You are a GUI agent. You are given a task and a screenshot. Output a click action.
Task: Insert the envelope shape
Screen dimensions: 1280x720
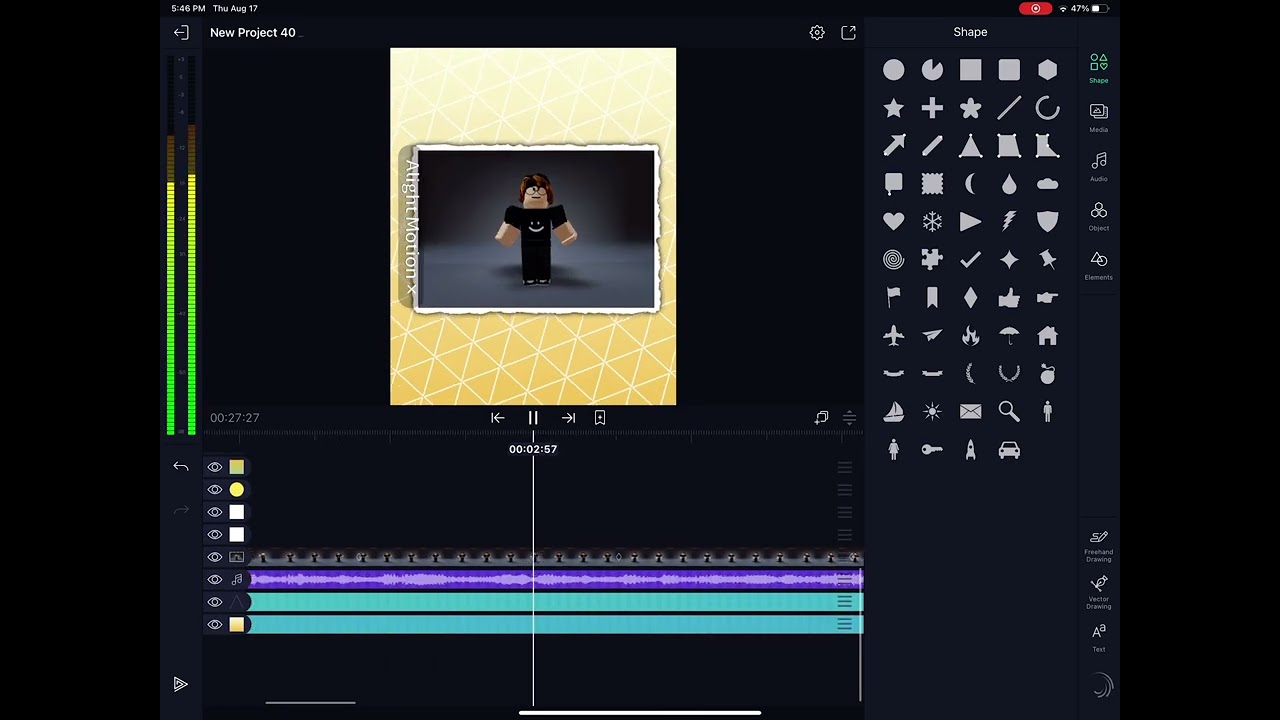(970, 412)
